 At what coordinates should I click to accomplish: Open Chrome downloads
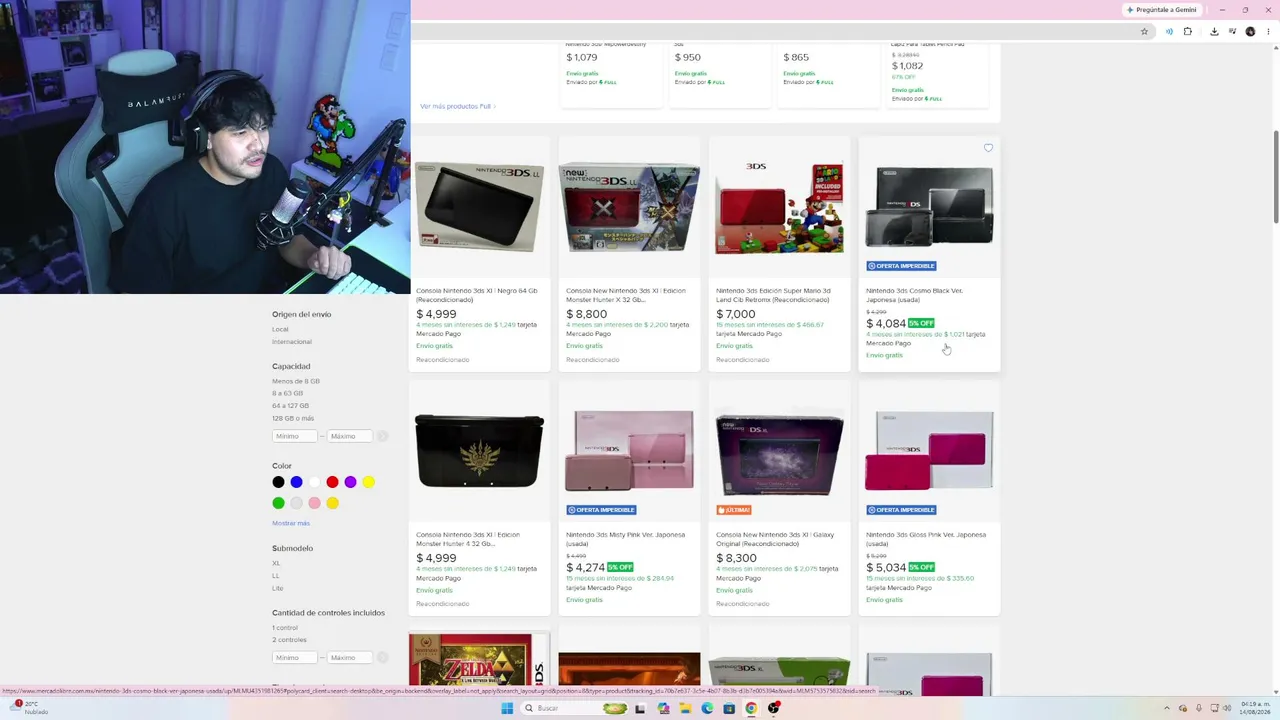(x=1214, y=31)
